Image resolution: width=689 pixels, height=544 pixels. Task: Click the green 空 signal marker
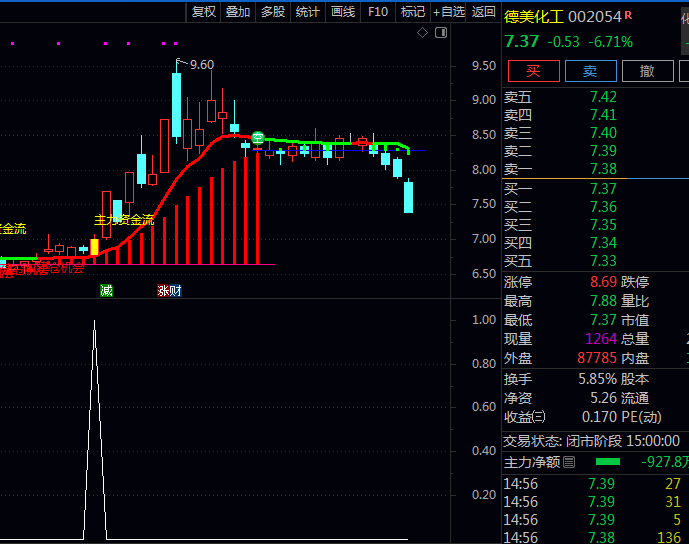[257, 137]
